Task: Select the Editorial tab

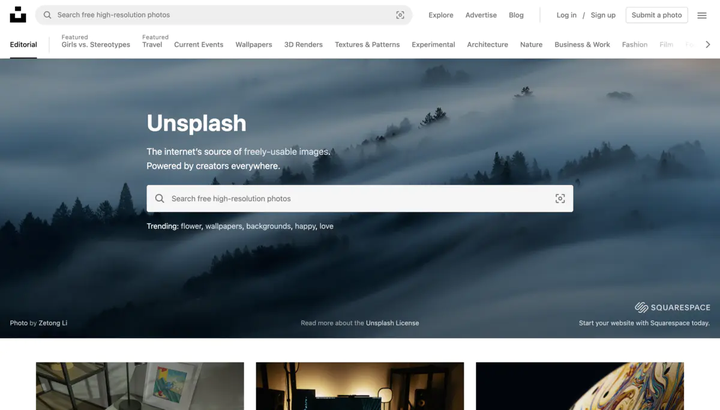Action: 23,45
